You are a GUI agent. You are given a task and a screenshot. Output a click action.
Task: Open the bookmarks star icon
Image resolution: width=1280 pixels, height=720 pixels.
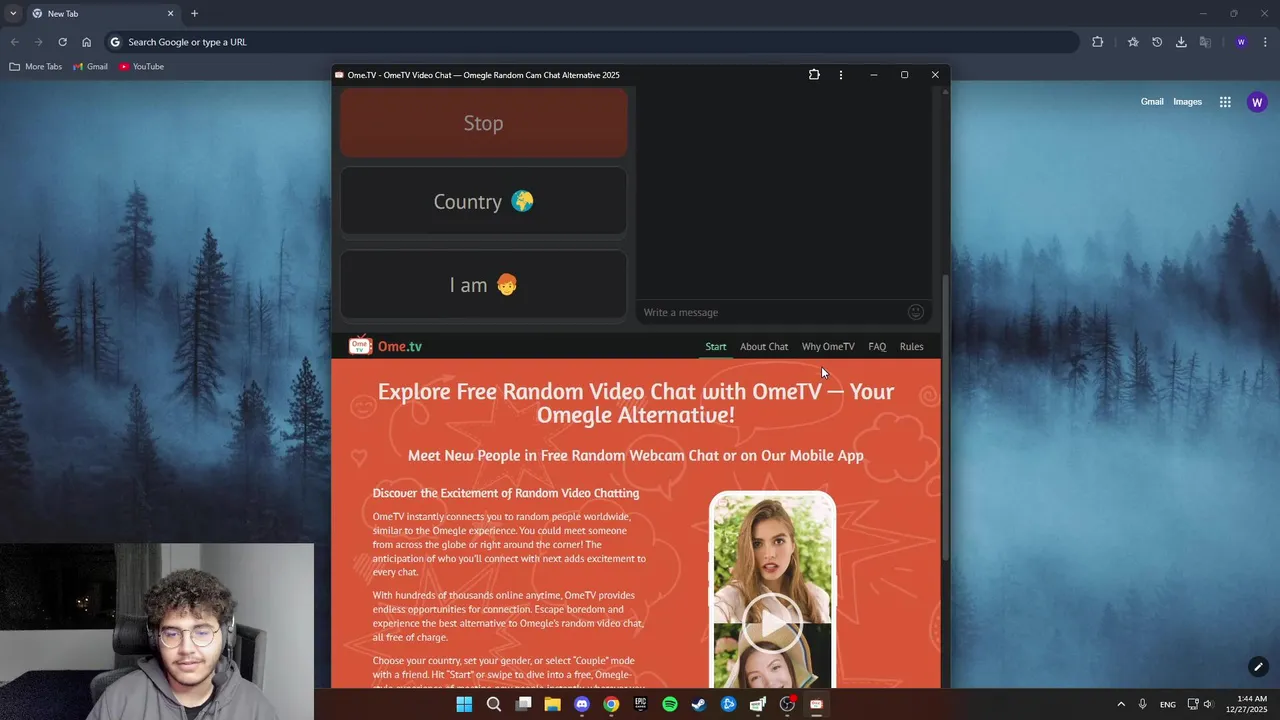(x=1133, y=42)
